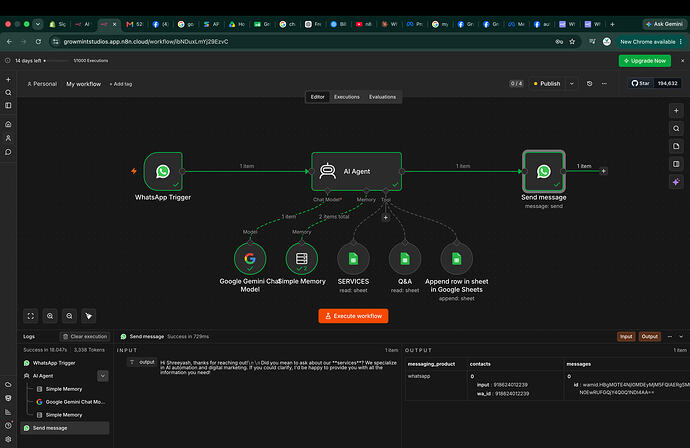Click Clear execution in logs

pos(85,337)
